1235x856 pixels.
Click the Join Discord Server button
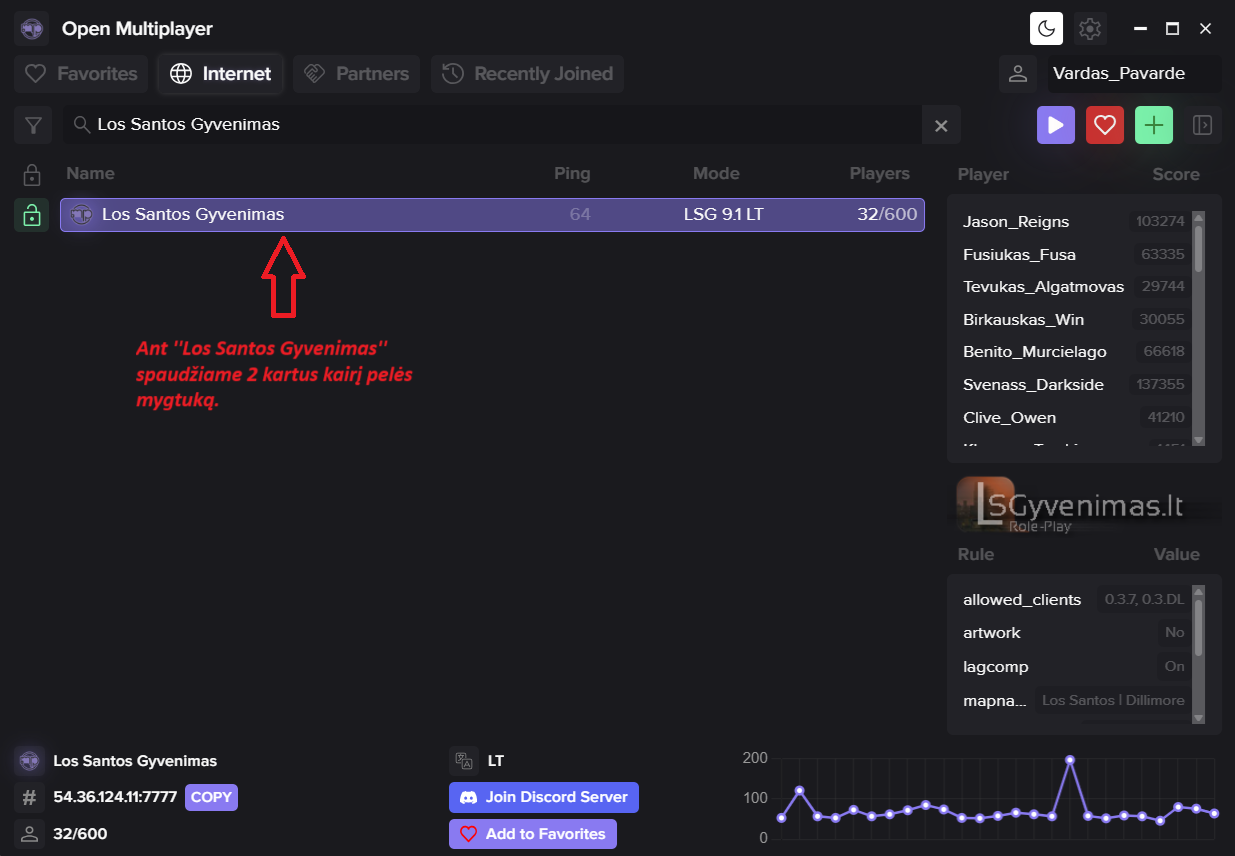click(x=543, y=797)
